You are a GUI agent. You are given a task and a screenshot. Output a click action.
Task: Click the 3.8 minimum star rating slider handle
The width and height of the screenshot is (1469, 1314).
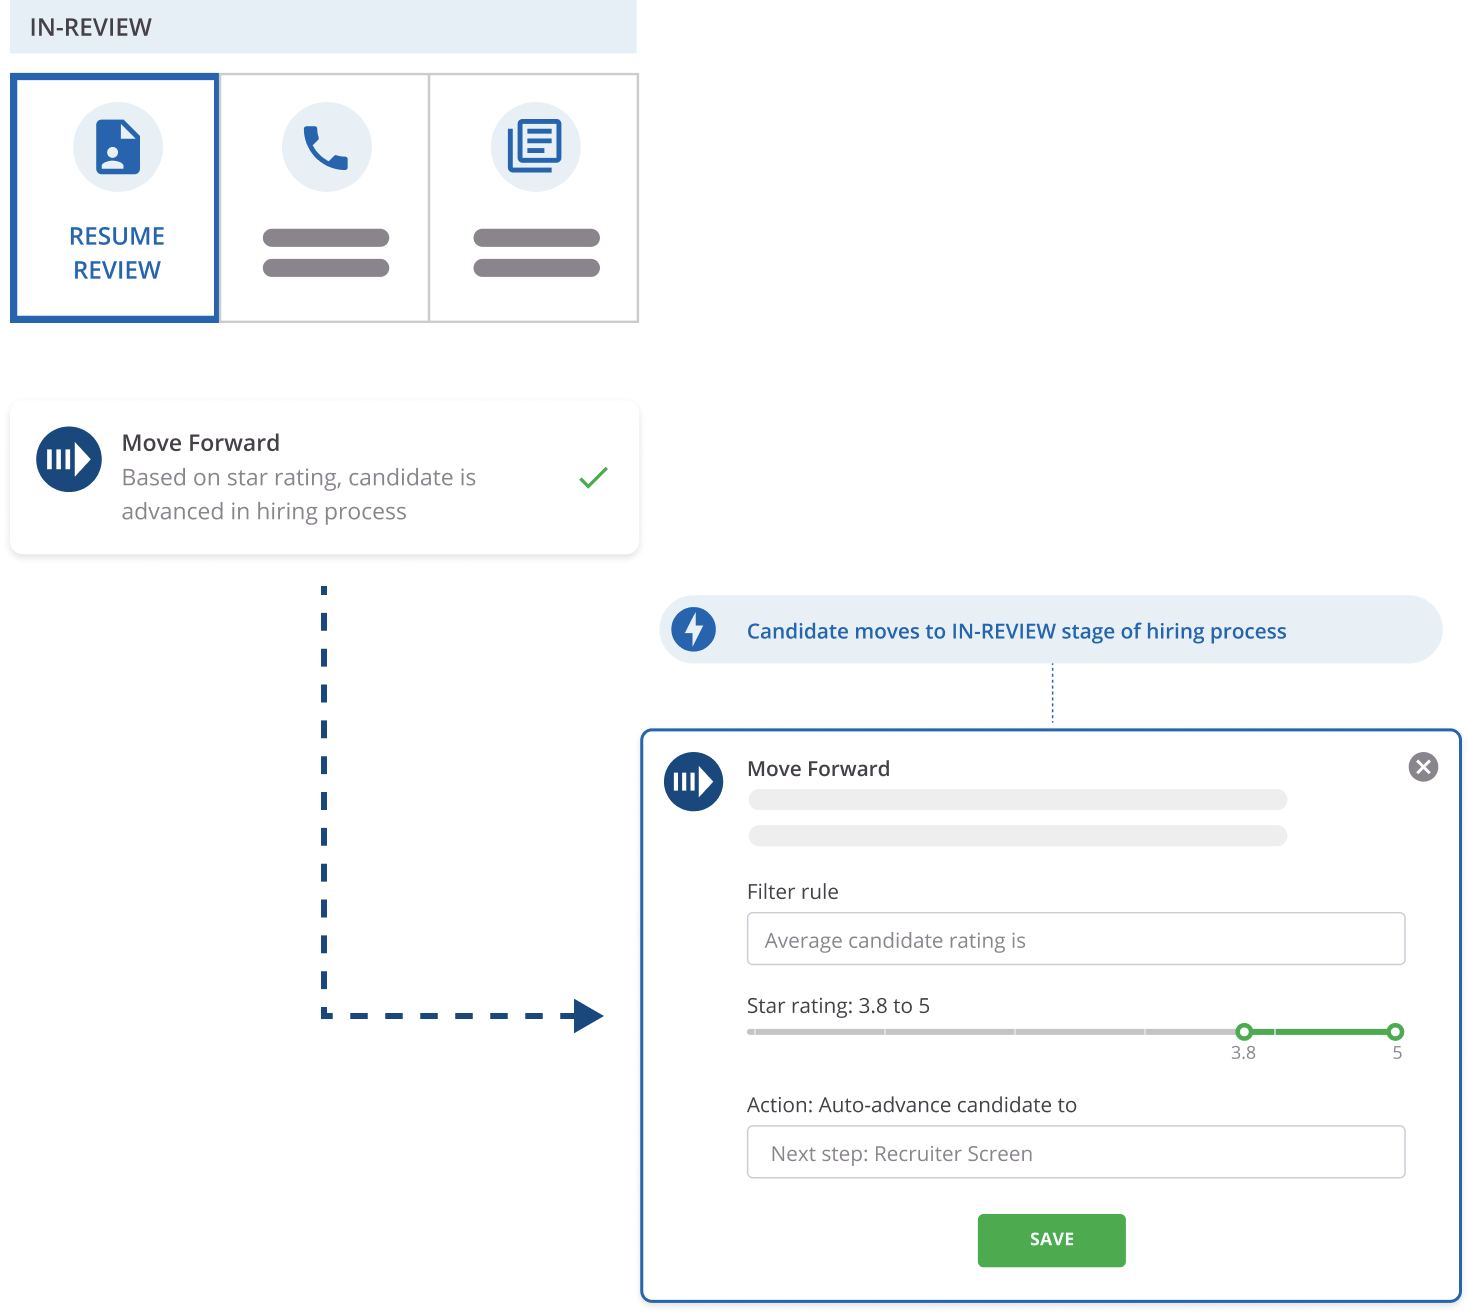click(x=1244, y=1032)
